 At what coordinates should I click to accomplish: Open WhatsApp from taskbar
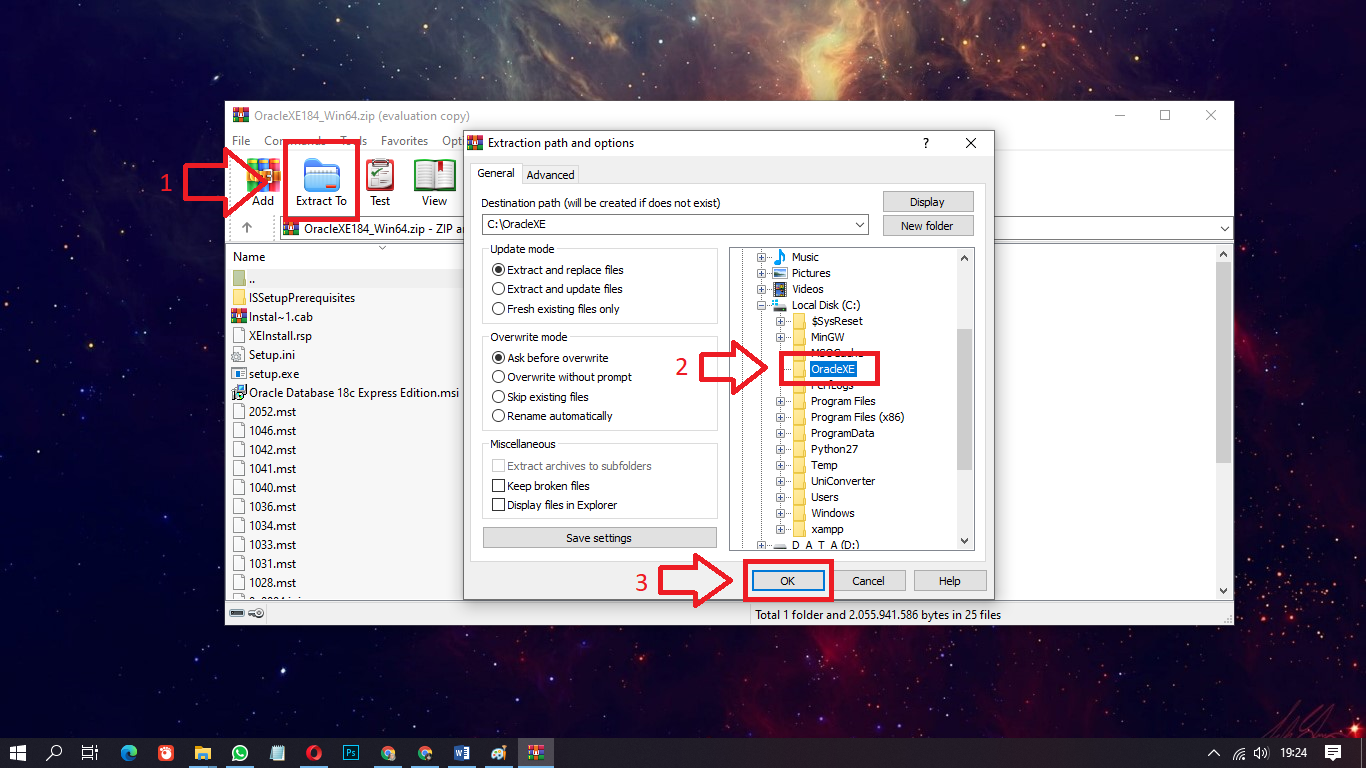pyautogui.click(x=240, y=753)
